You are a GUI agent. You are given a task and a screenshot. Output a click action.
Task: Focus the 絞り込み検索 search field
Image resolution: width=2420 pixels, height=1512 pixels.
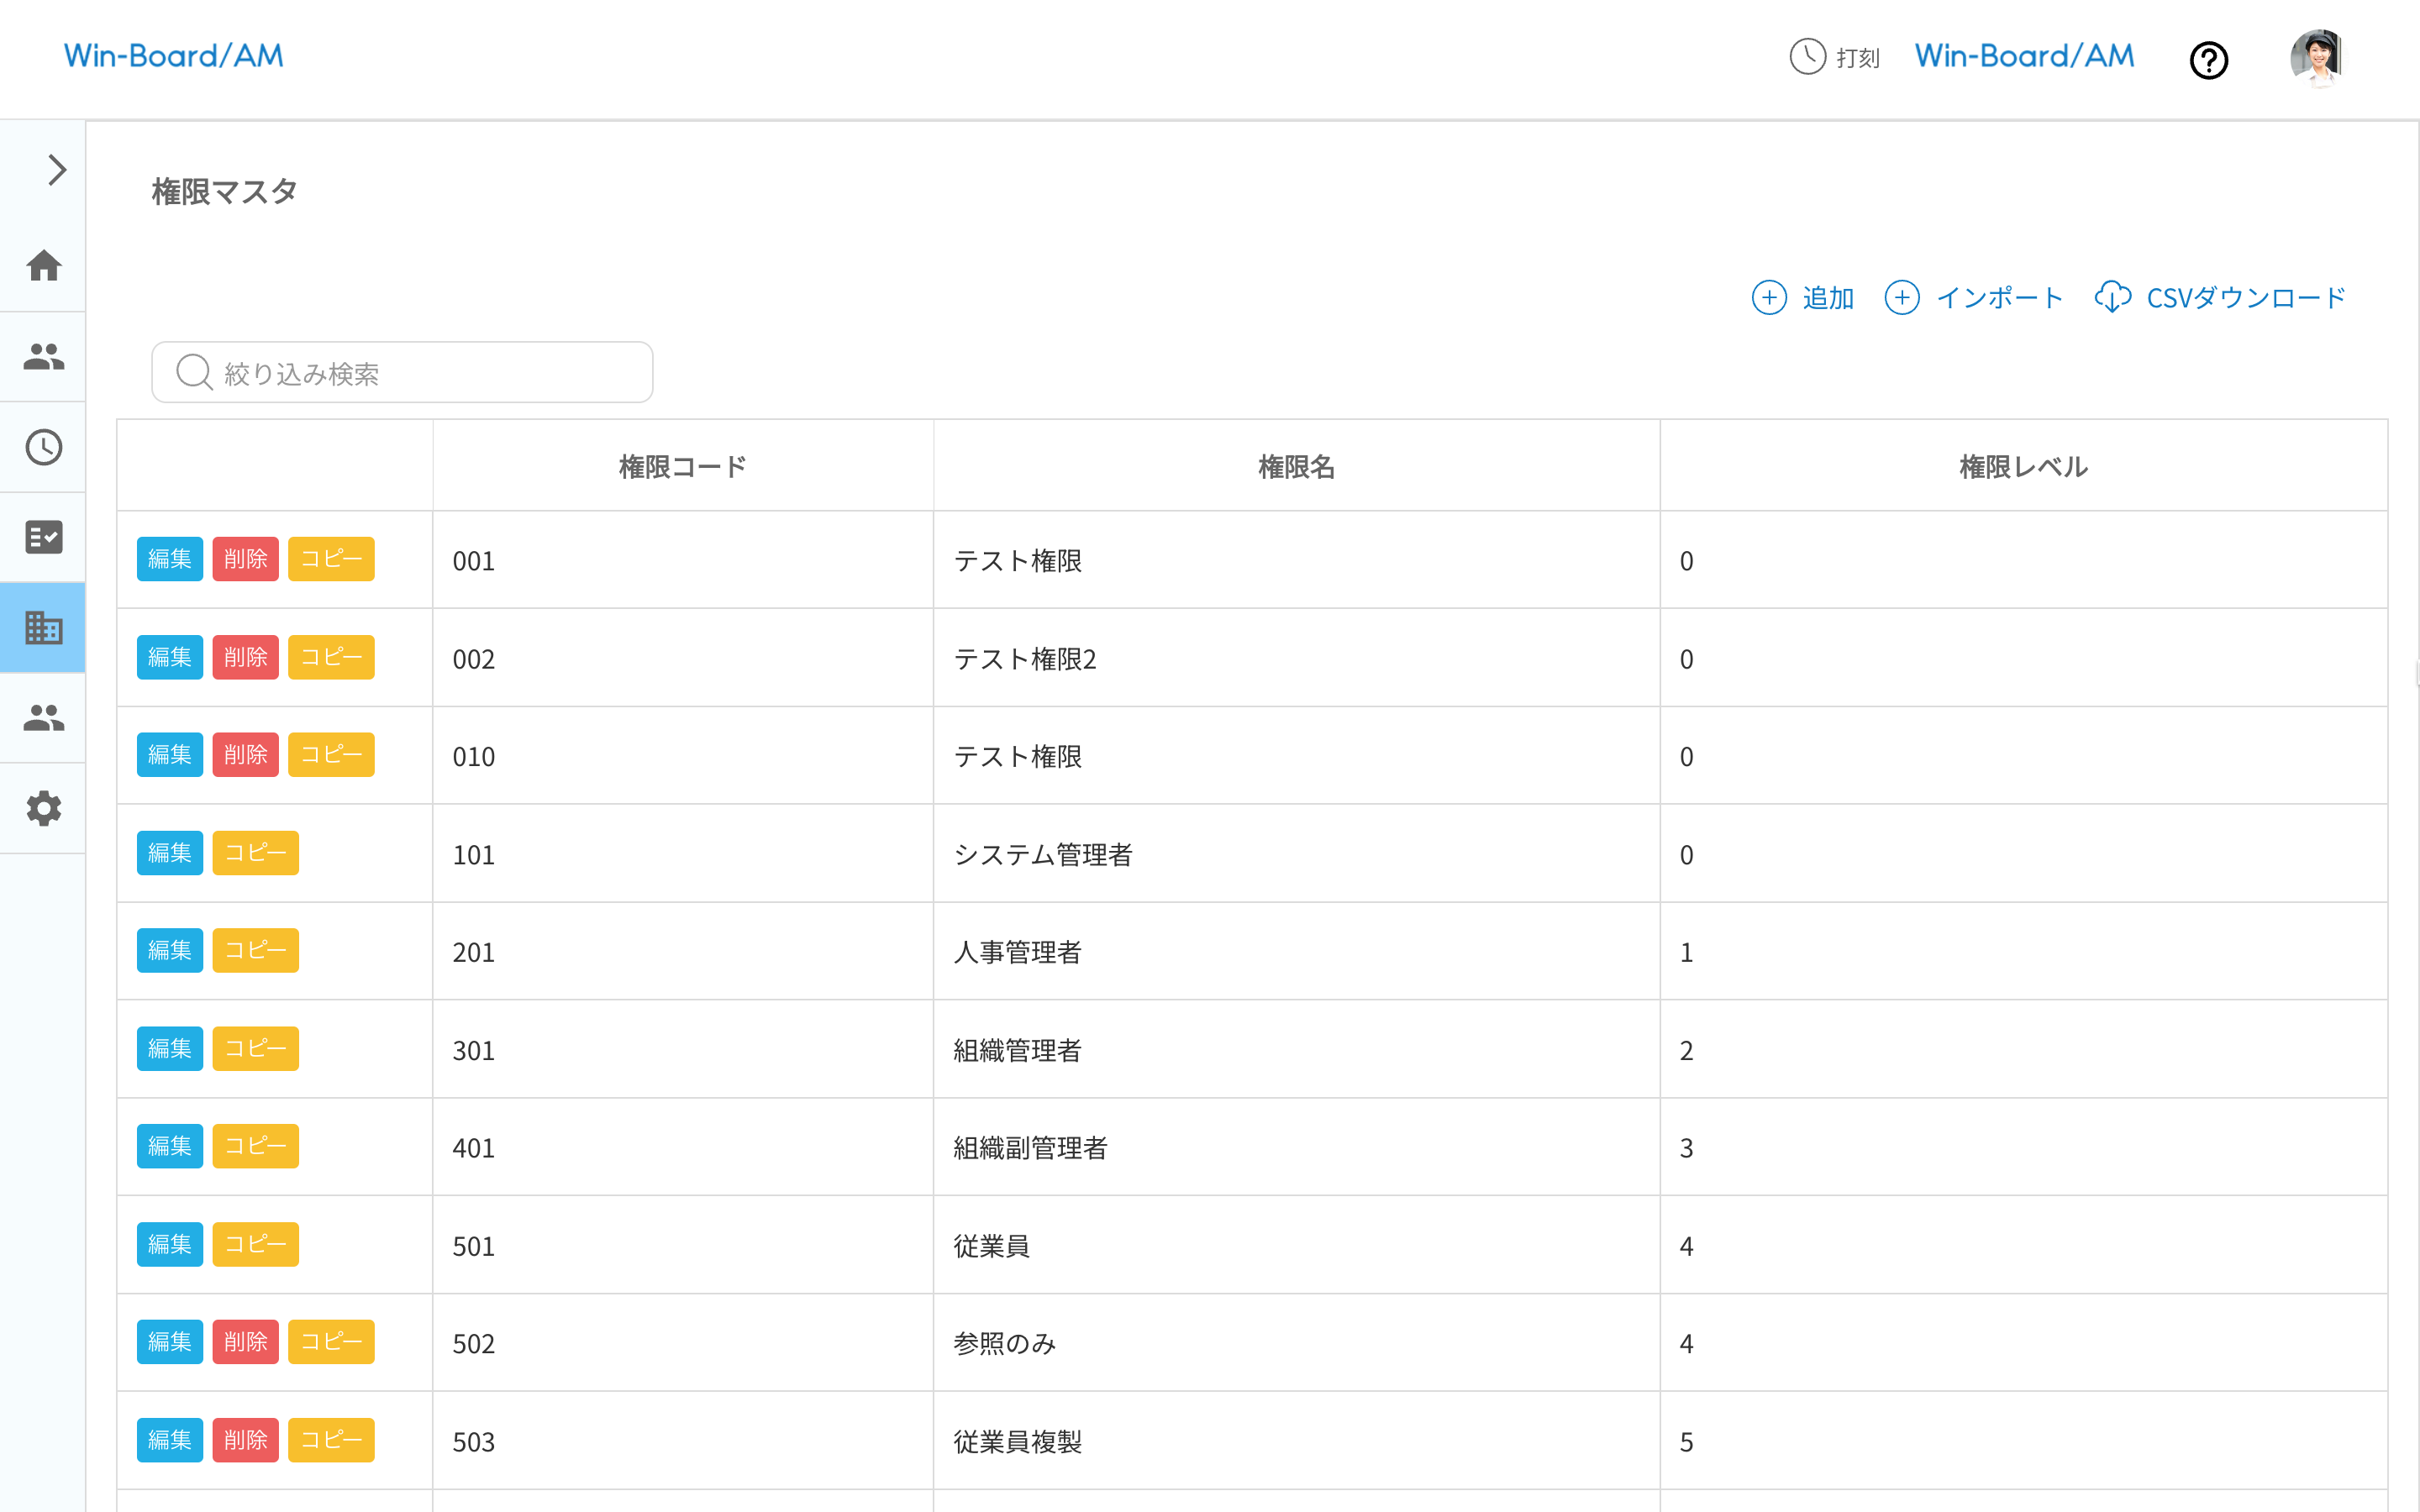pos(402,373)
